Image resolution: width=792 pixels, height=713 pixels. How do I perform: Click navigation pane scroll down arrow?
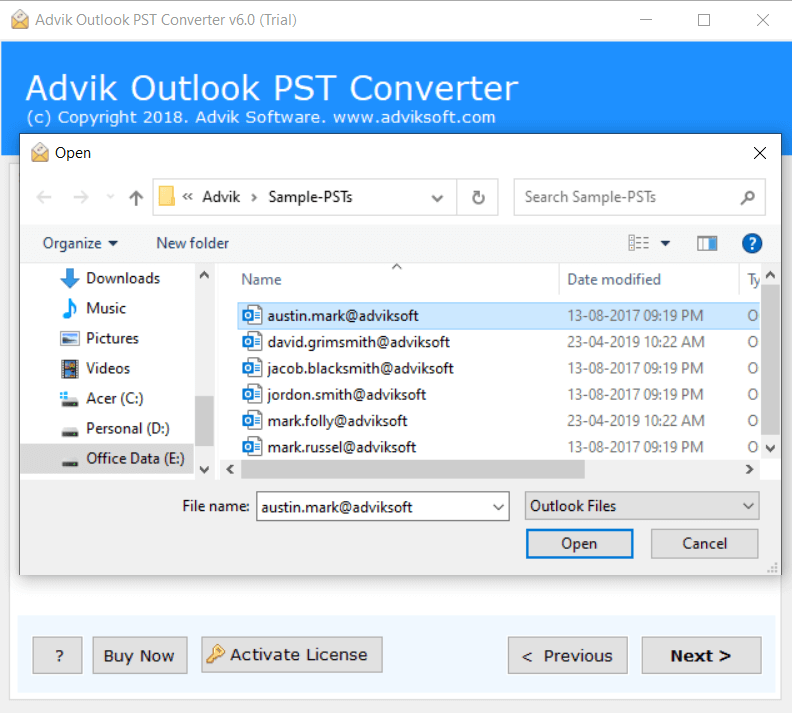pyautogui.click(x=204, y=470)
